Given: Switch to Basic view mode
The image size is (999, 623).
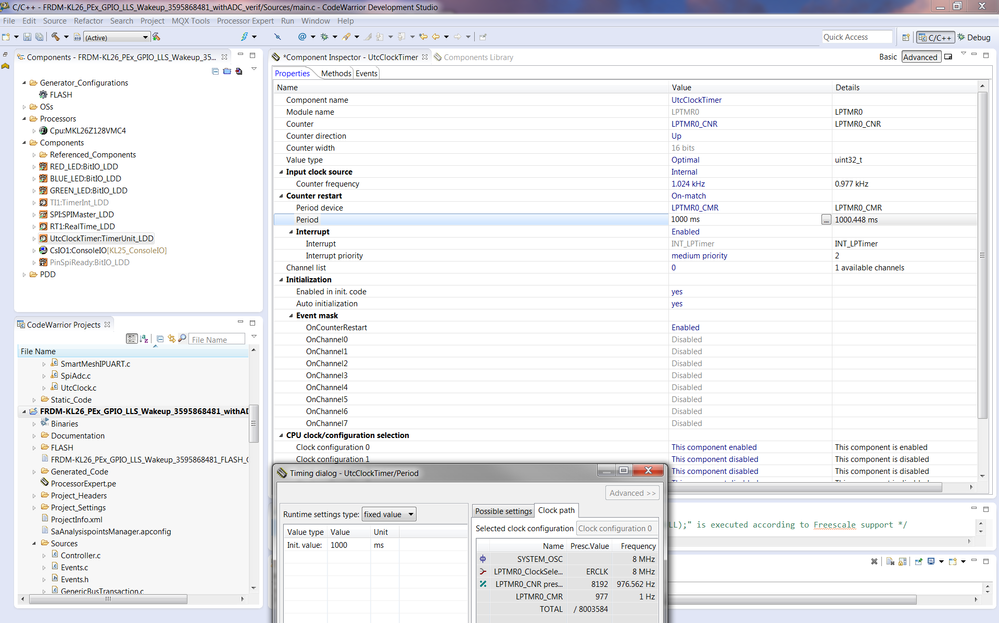Looking at the screenshot, I should 888,56.
